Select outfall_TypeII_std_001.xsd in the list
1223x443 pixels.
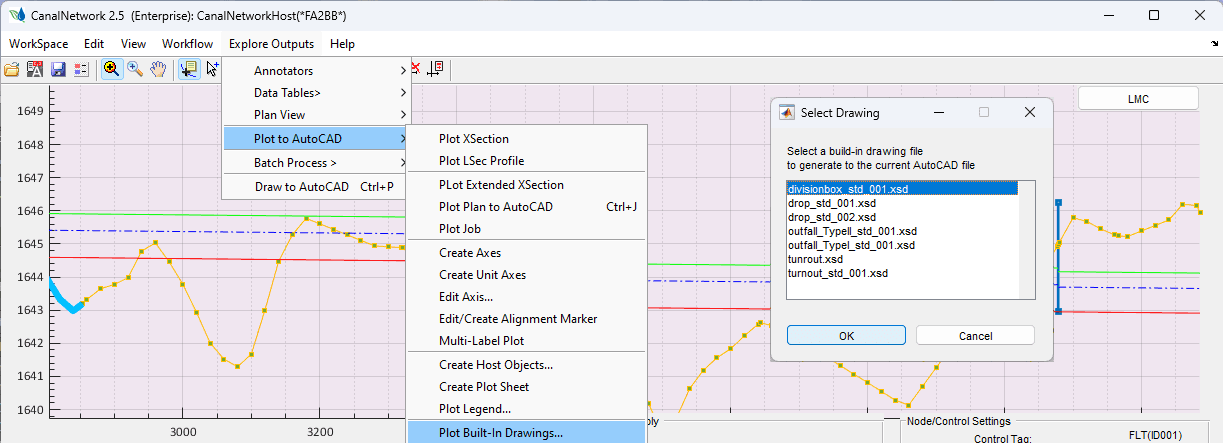[902, 230]
